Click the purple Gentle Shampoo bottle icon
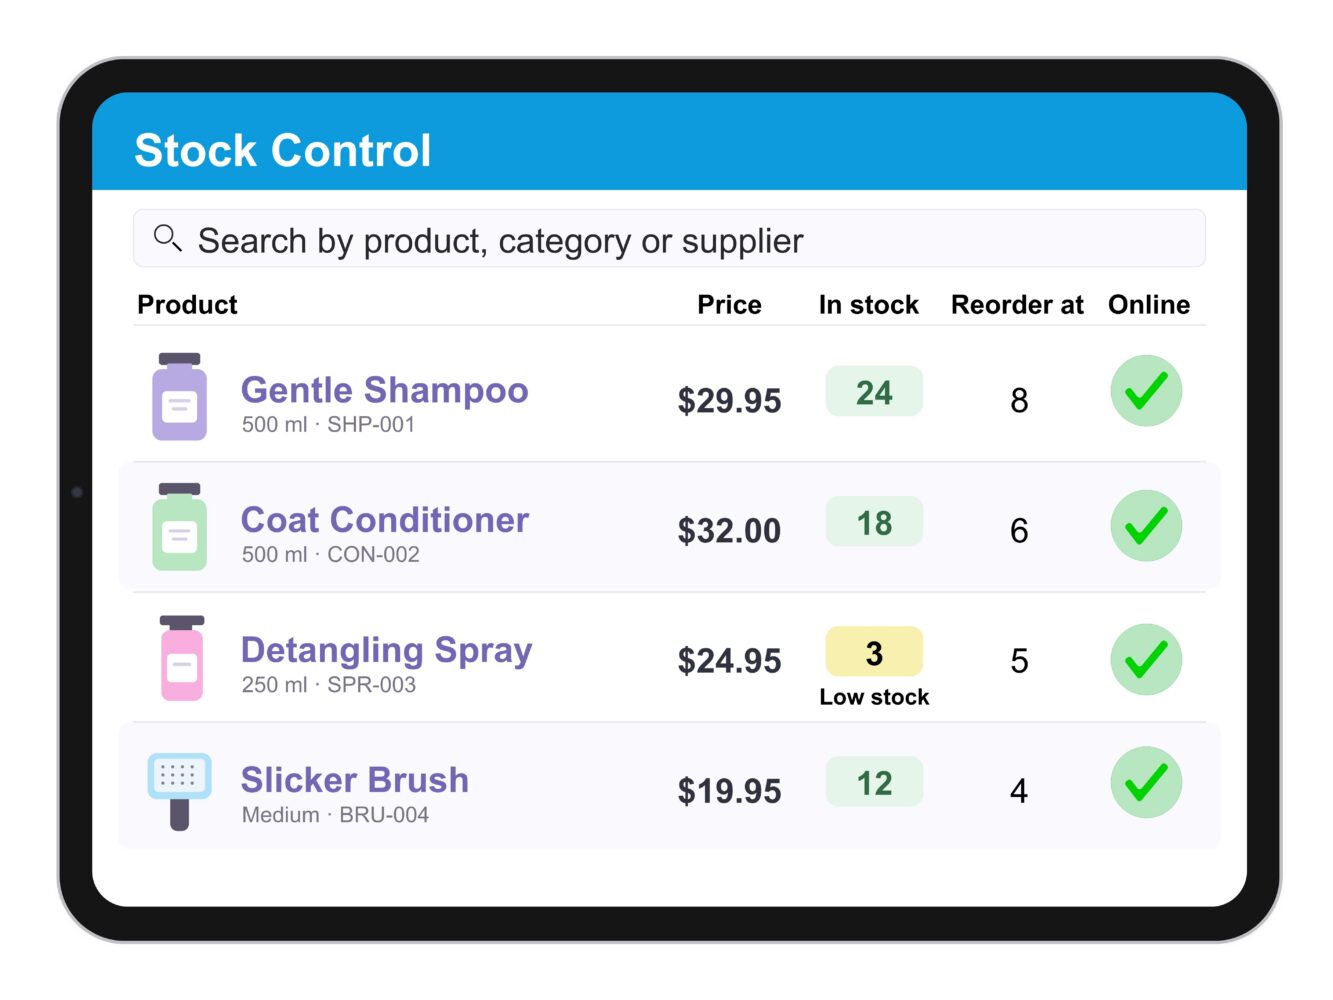 [180, 397]
